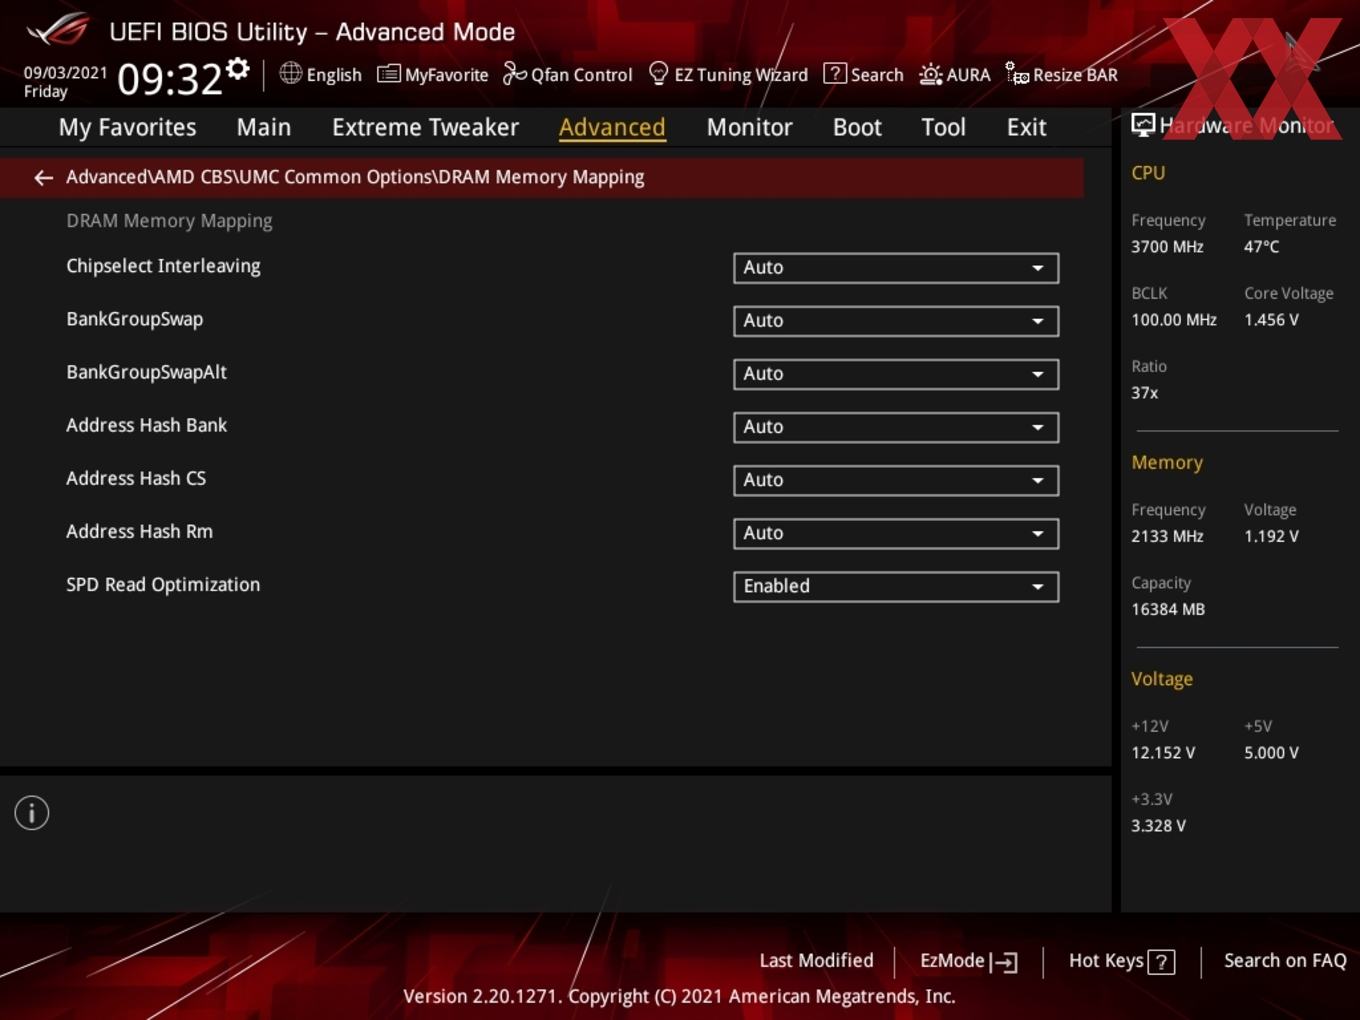Select the BankGroupSwap label
The width and height of the screenshot is (1360, 1020).
tap(134, 319)
